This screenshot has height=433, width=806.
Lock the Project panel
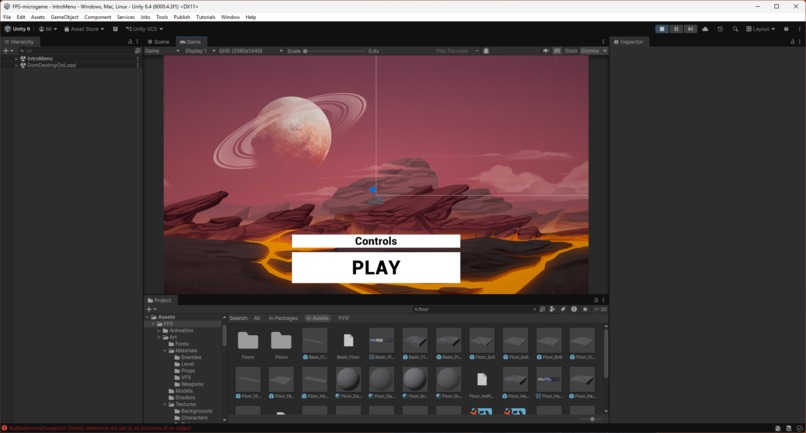(596, 300)
